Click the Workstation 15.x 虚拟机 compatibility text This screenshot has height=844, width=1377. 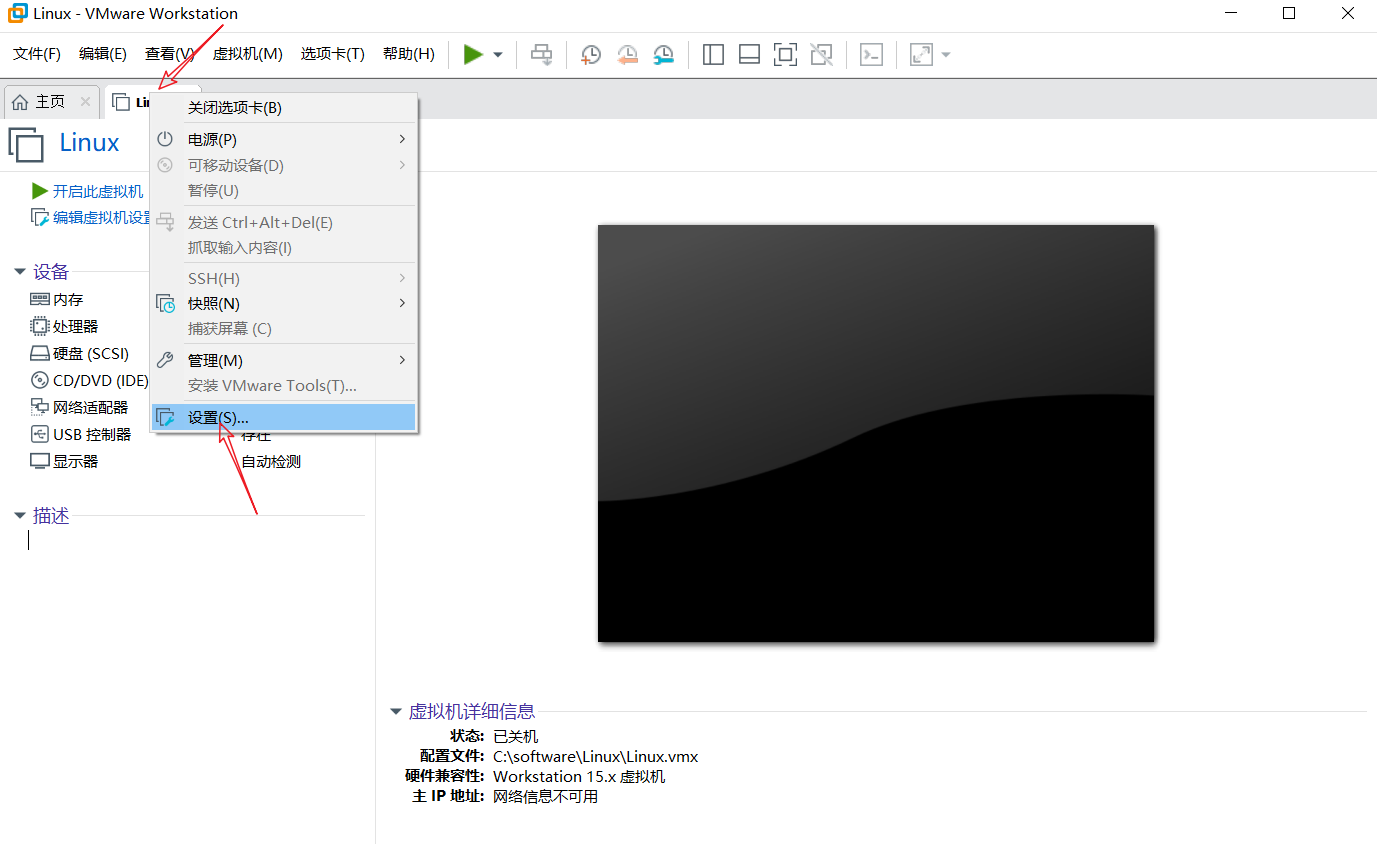tap(579, 776)
